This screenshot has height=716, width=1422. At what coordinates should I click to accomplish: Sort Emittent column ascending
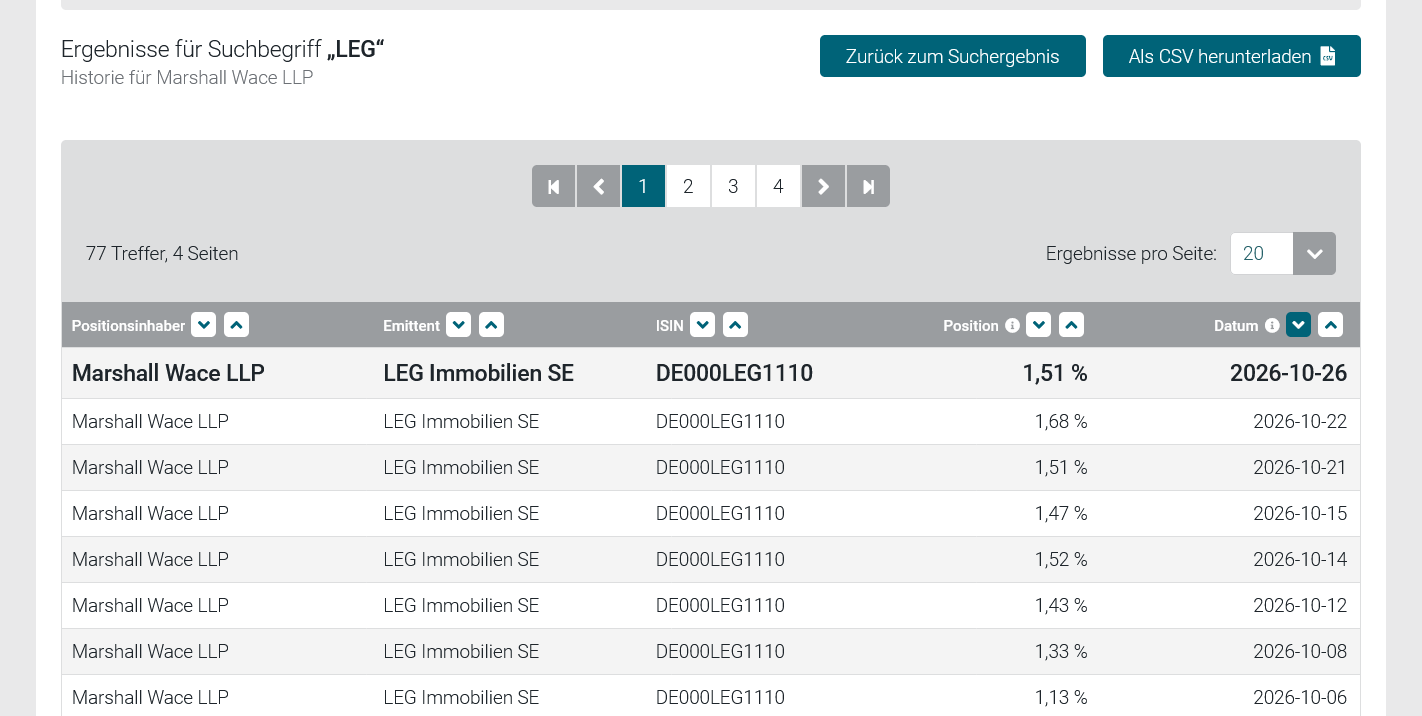491,325
